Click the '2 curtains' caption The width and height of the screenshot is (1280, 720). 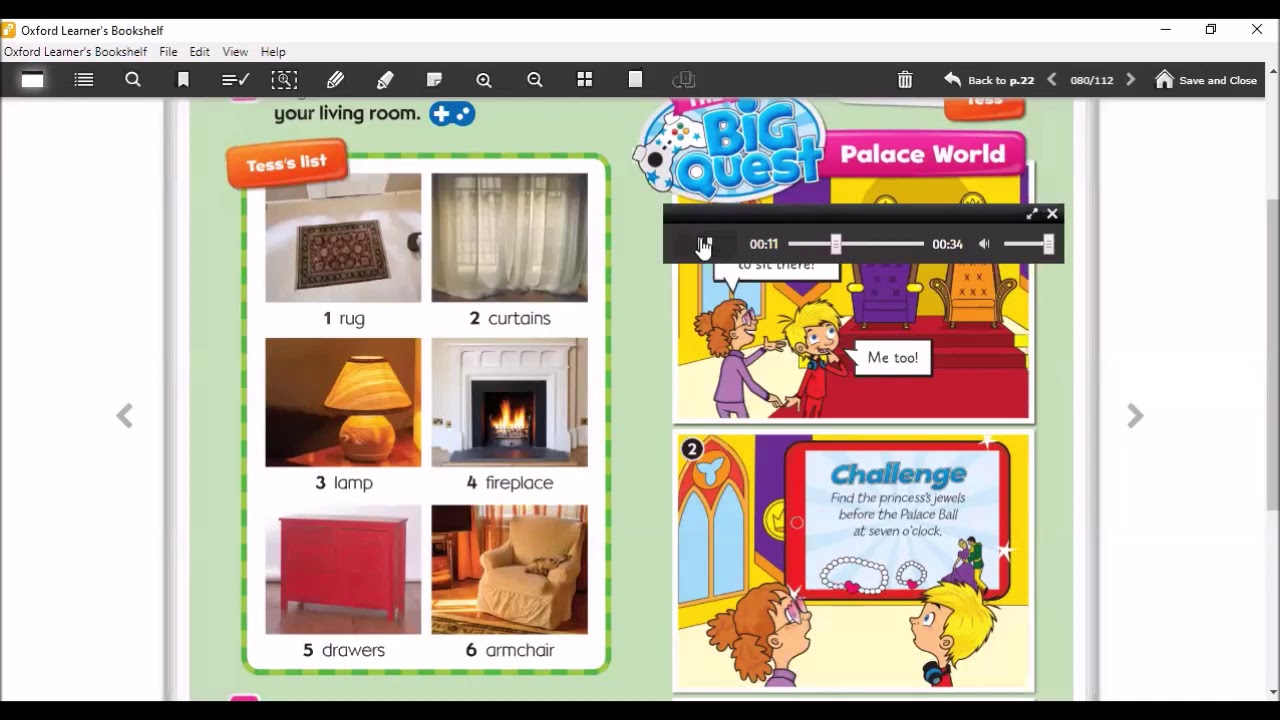(510, 318)
